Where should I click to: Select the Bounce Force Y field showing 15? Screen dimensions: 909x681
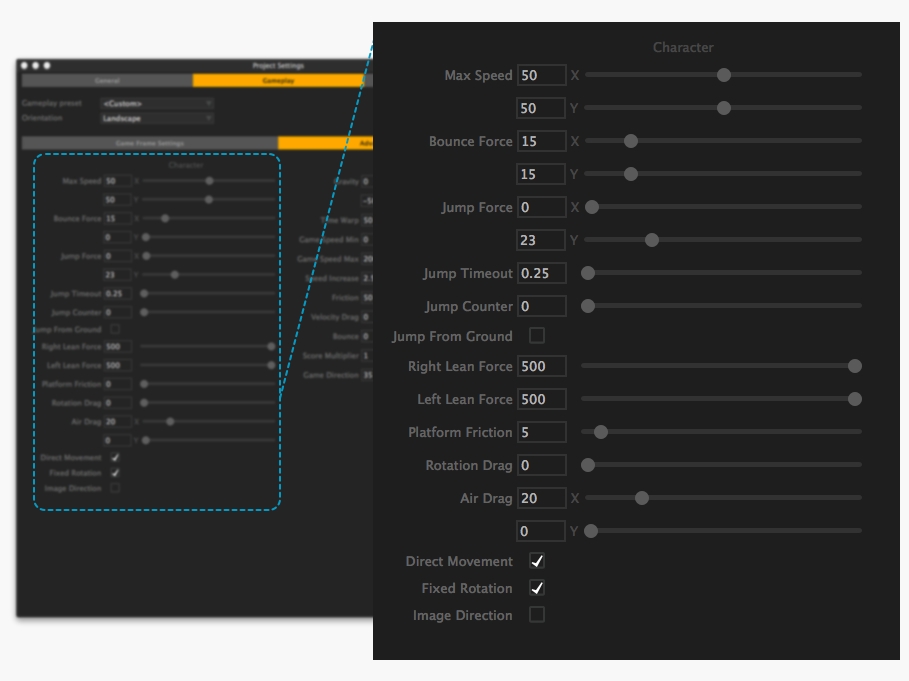point(541,174)
